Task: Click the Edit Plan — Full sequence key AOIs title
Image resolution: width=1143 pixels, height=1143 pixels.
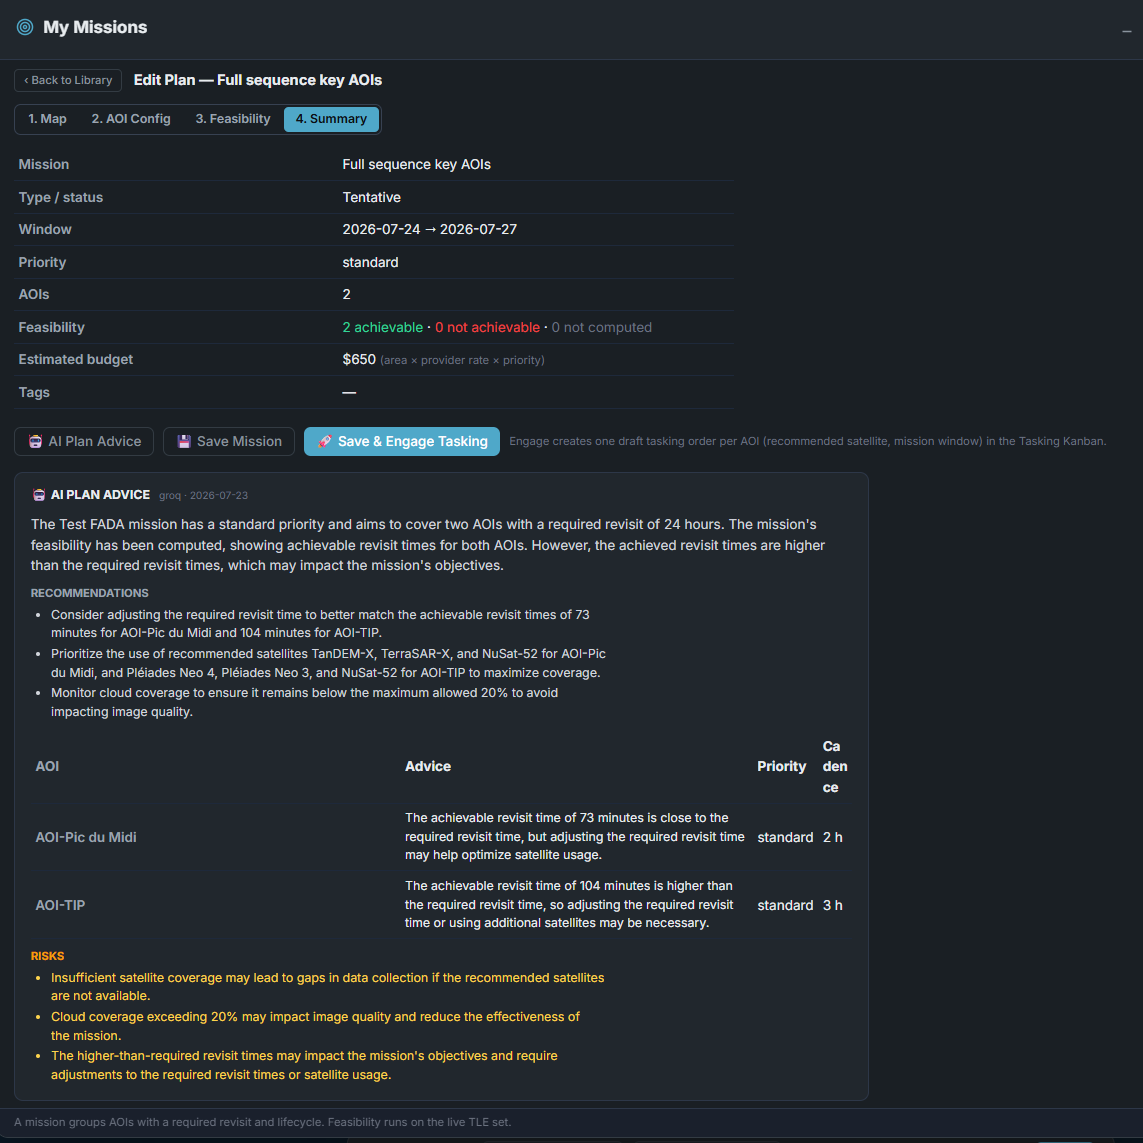Action: click(258, 80)
